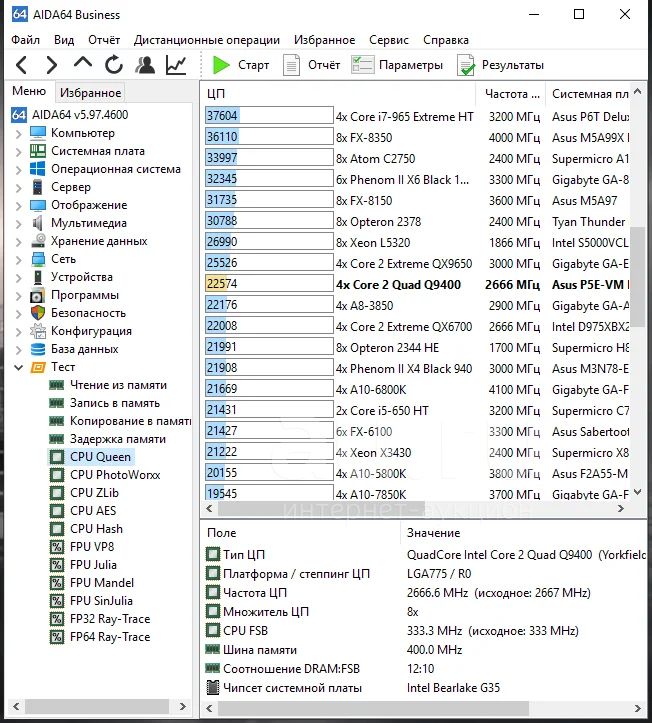
Task: Switch to the Избранное sidebar tab
Action: pyautogui.click(x=90, y=93)
